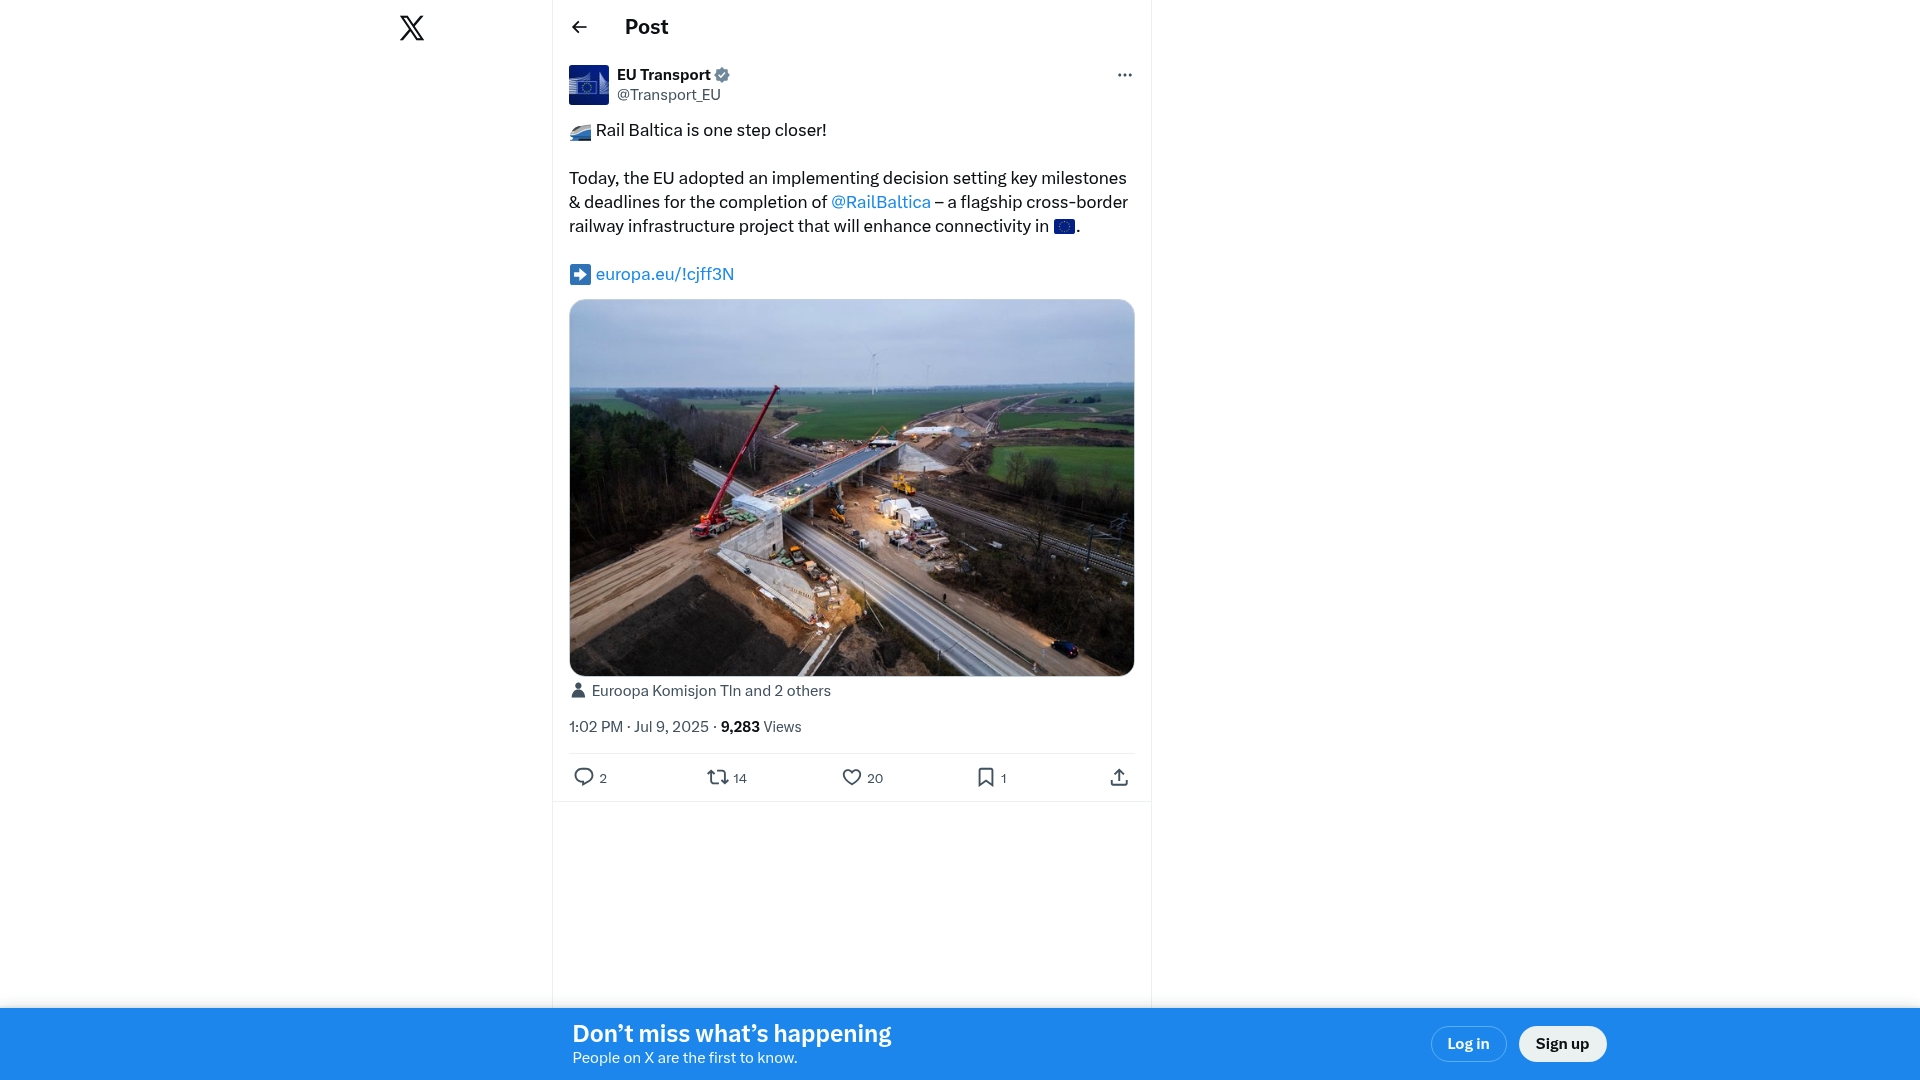Viewport: 1920px width, 1080px height.
Task: Open EU Transport profile avatar
Action: pos(588,85)
